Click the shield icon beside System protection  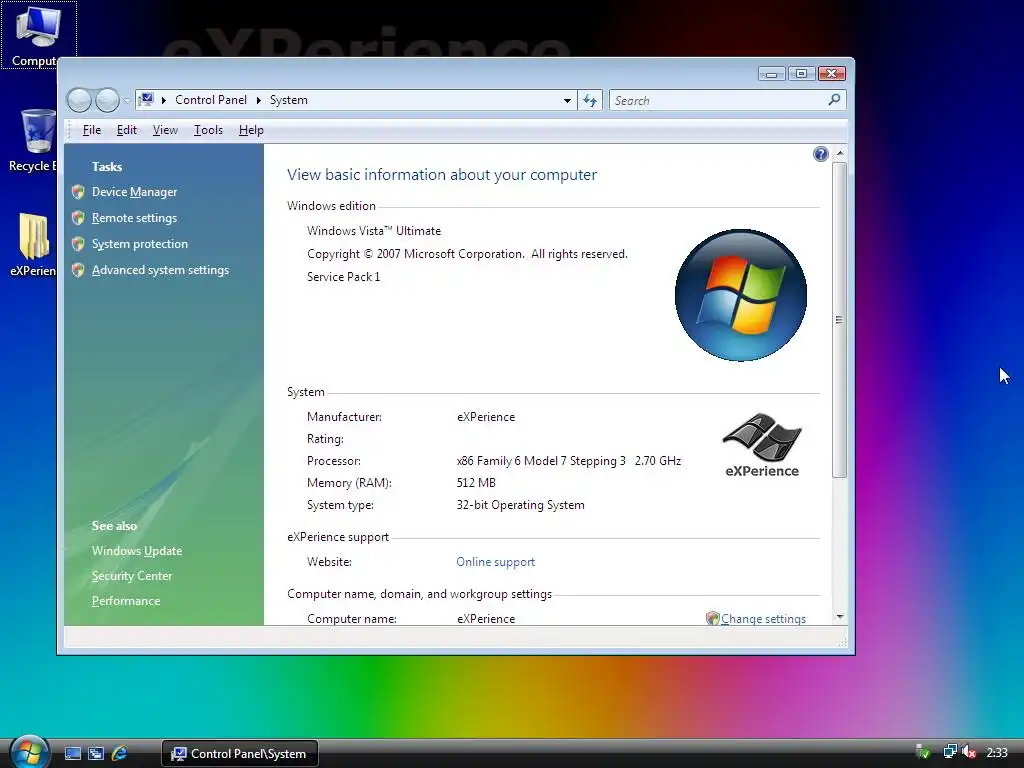(78, 244)
